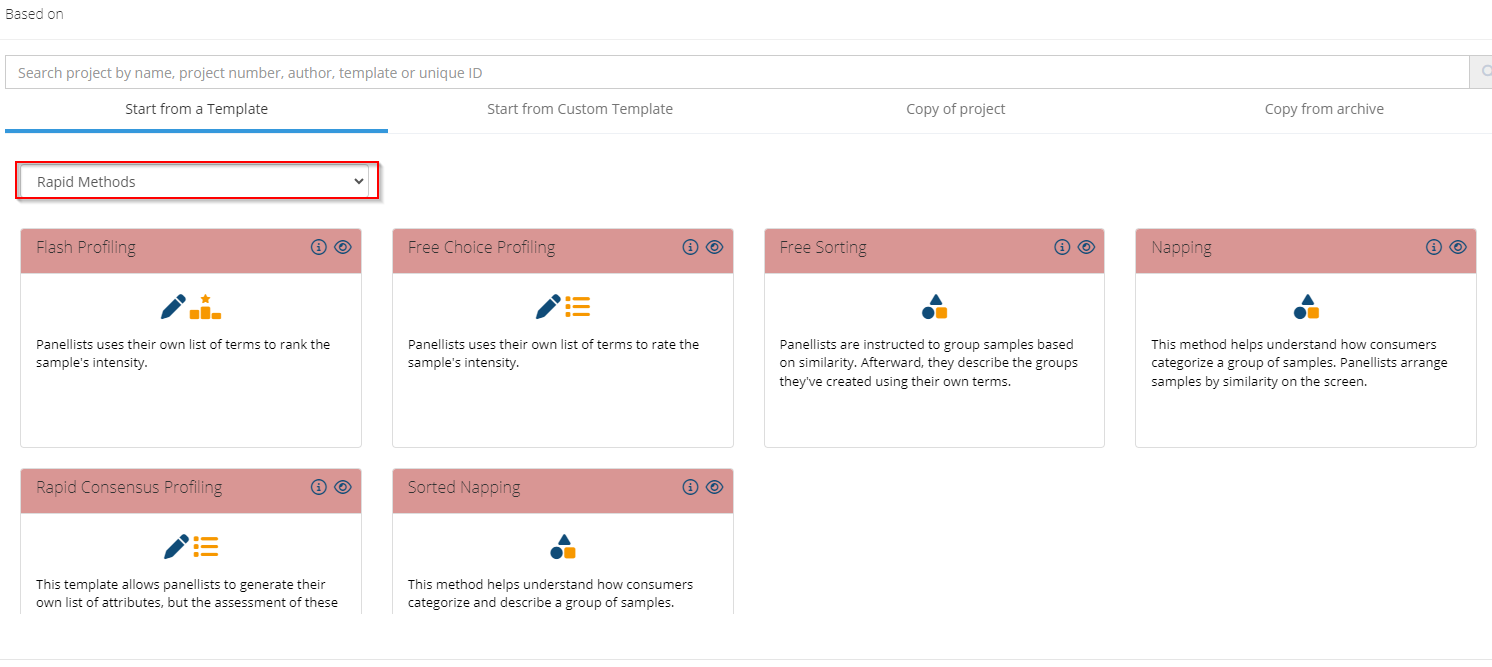The height and width of the screenshot is (667, 1492).
Task: Preview Napping template with eye icon
Action: click(x=1457, y=247)
